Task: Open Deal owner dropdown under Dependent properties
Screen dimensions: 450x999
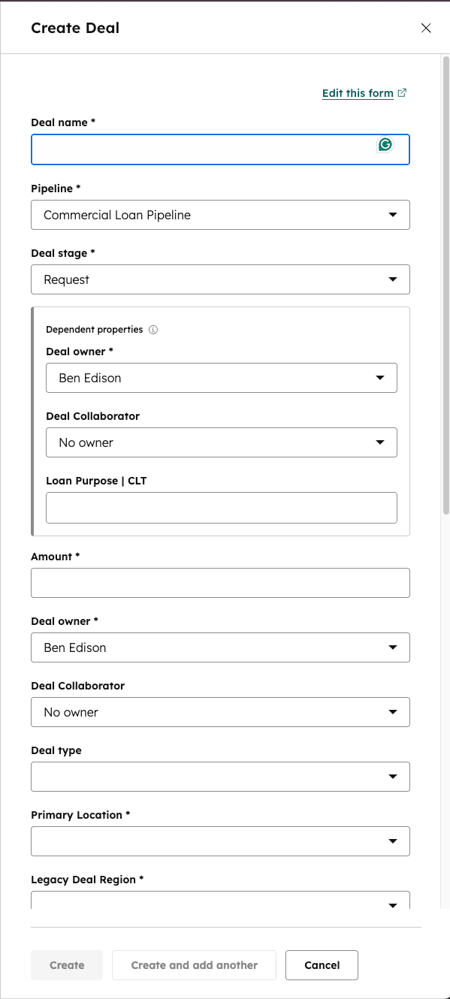Action: coord(221,378)
